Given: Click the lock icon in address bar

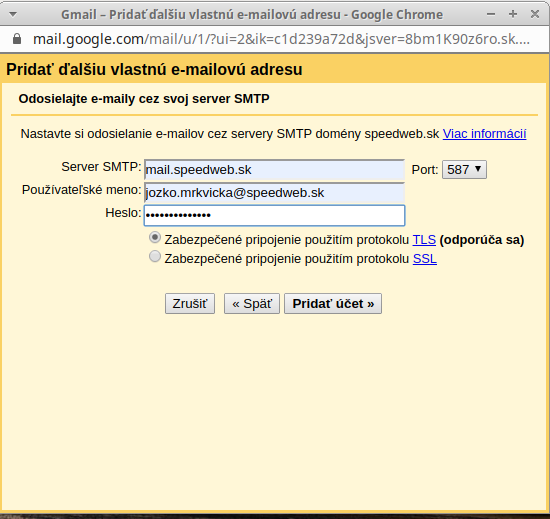Looking at the screenshot, I should tap(17, 39).
